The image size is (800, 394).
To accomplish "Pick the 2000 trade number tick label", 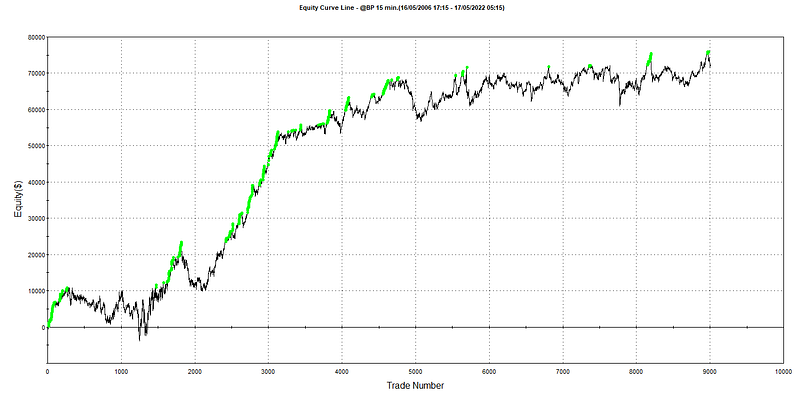I will [x=195, y=371].
